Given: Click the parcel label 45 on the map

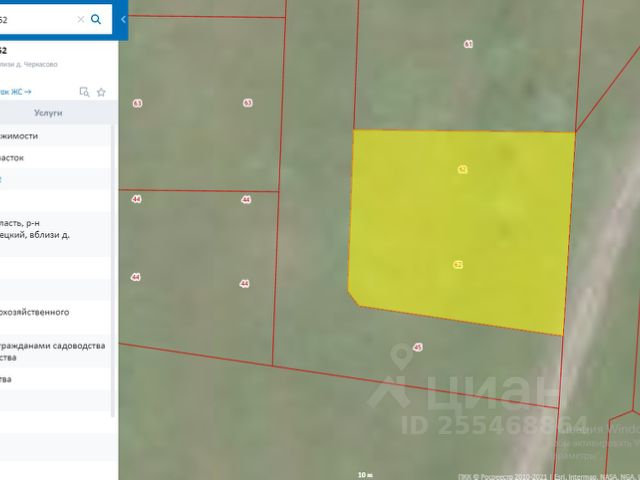Looking at the screenshot, I should pos(418,348).
